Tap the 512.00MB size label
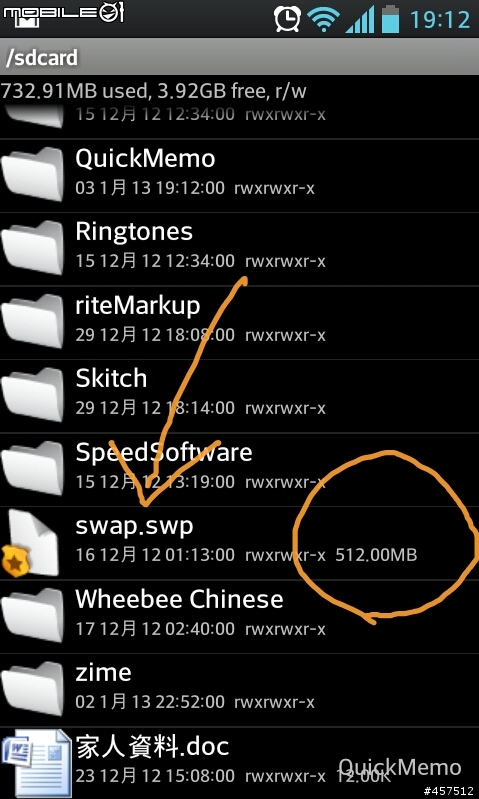 click(376, 554)
